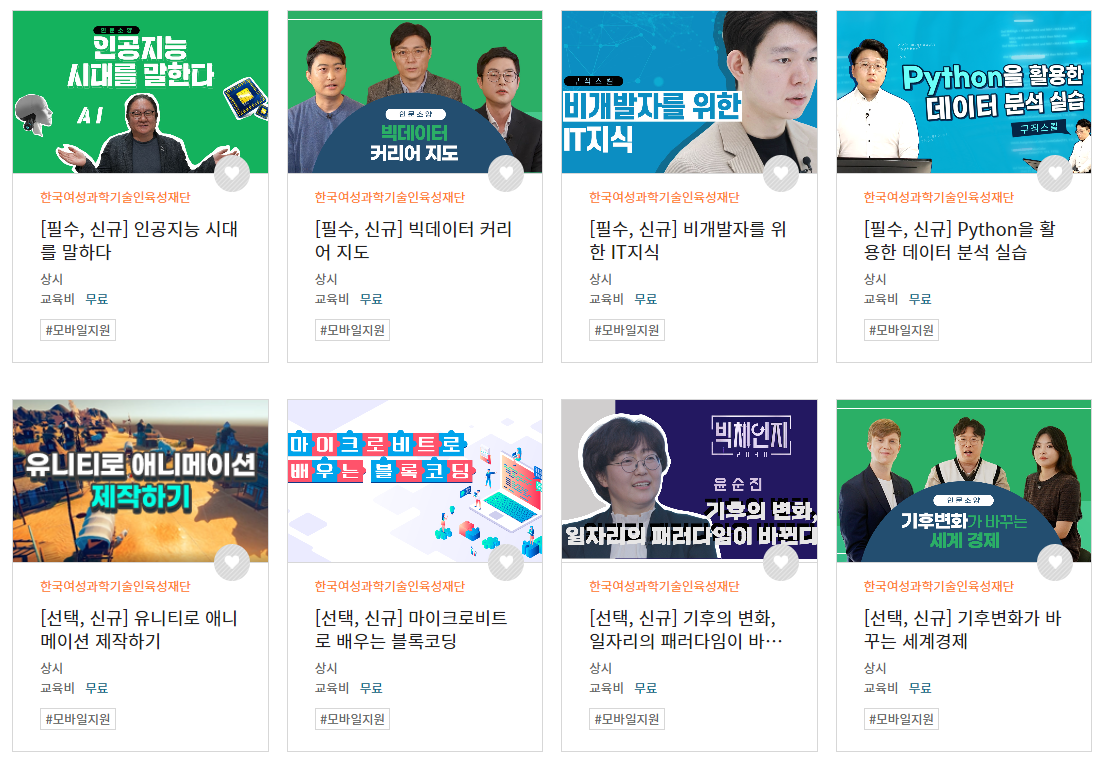The width and height of the screenshot is (1102, 758).
Task: Favorite the 인공지능 시대를 말하다 course heart icon
Action: tap(232, 173)
